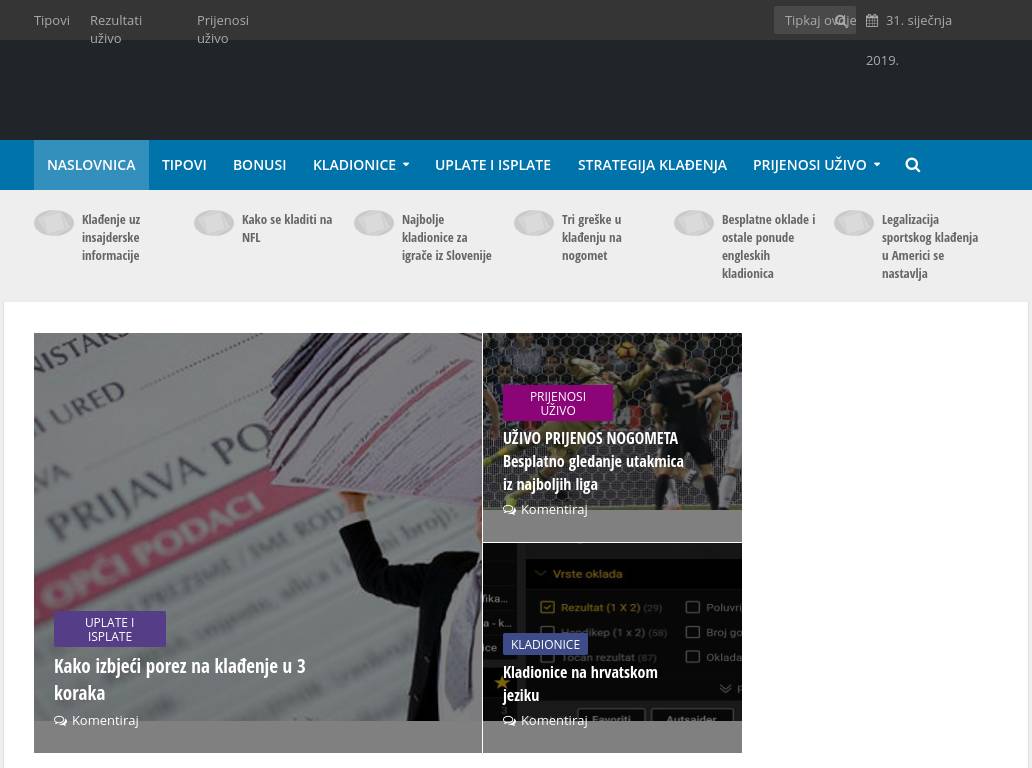Screen dimensions: 1032x768
Task: Open article Kladionice na hrvatskom jeziku
Action: point(580,683)
